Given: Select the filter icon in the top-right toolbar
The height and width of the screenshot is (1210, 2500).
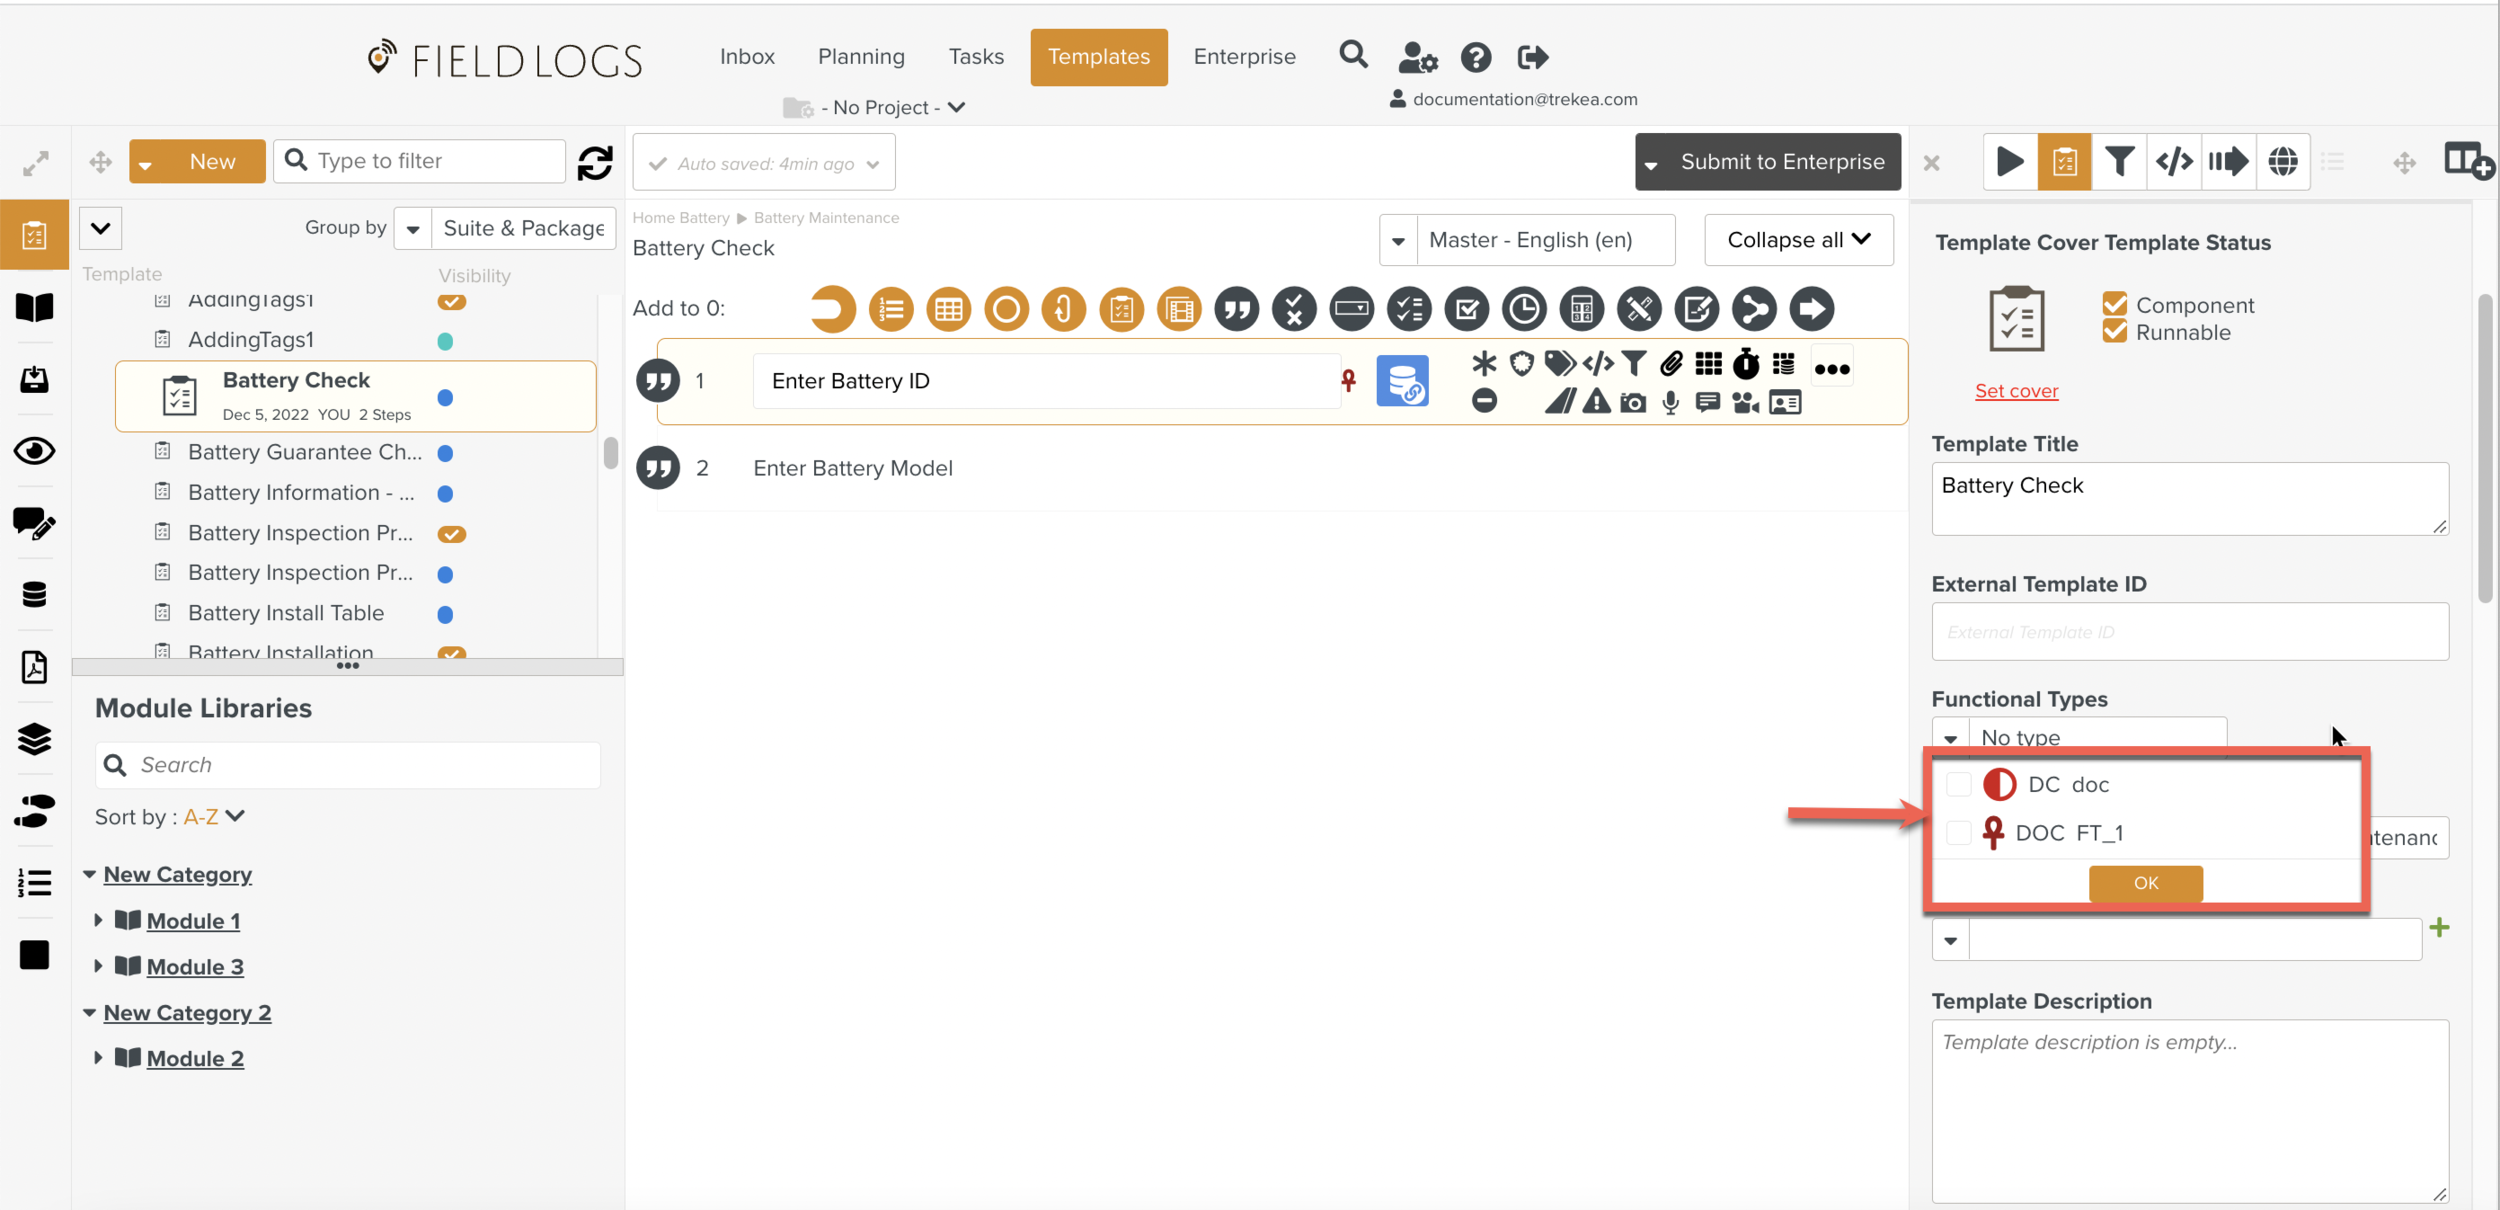Looking at the screenshot, I should click(2121, 161).
